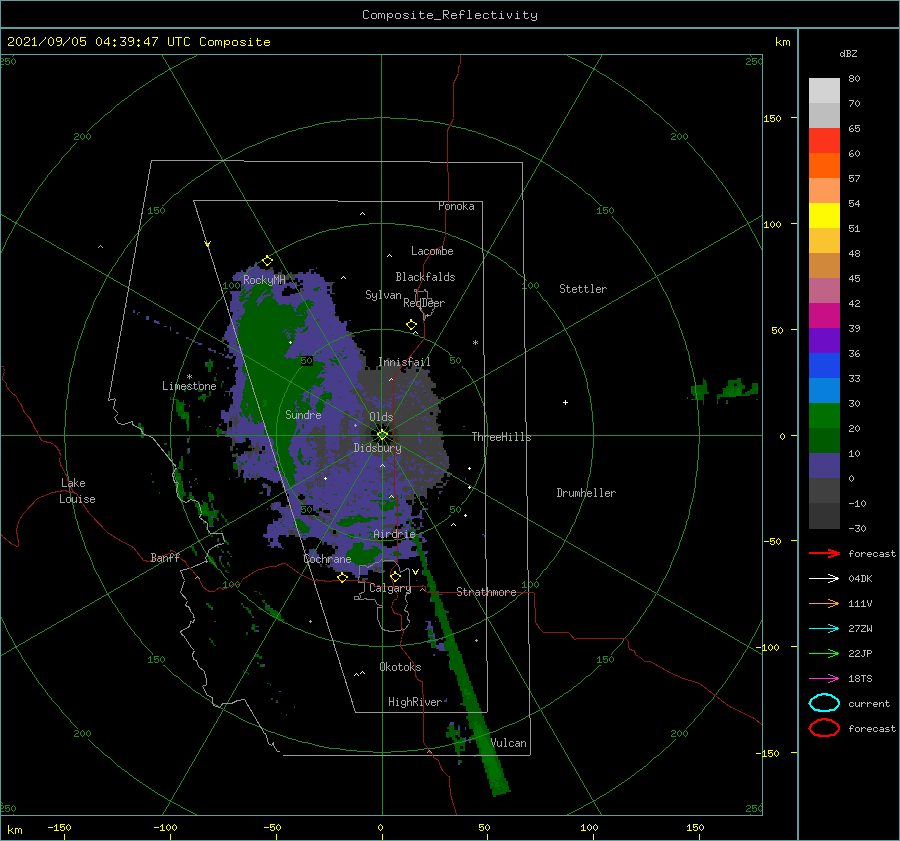Pick the slate purple 10 dBZ swatch
The height and width of the screenshot is (841, 900).
pos(824,466)
